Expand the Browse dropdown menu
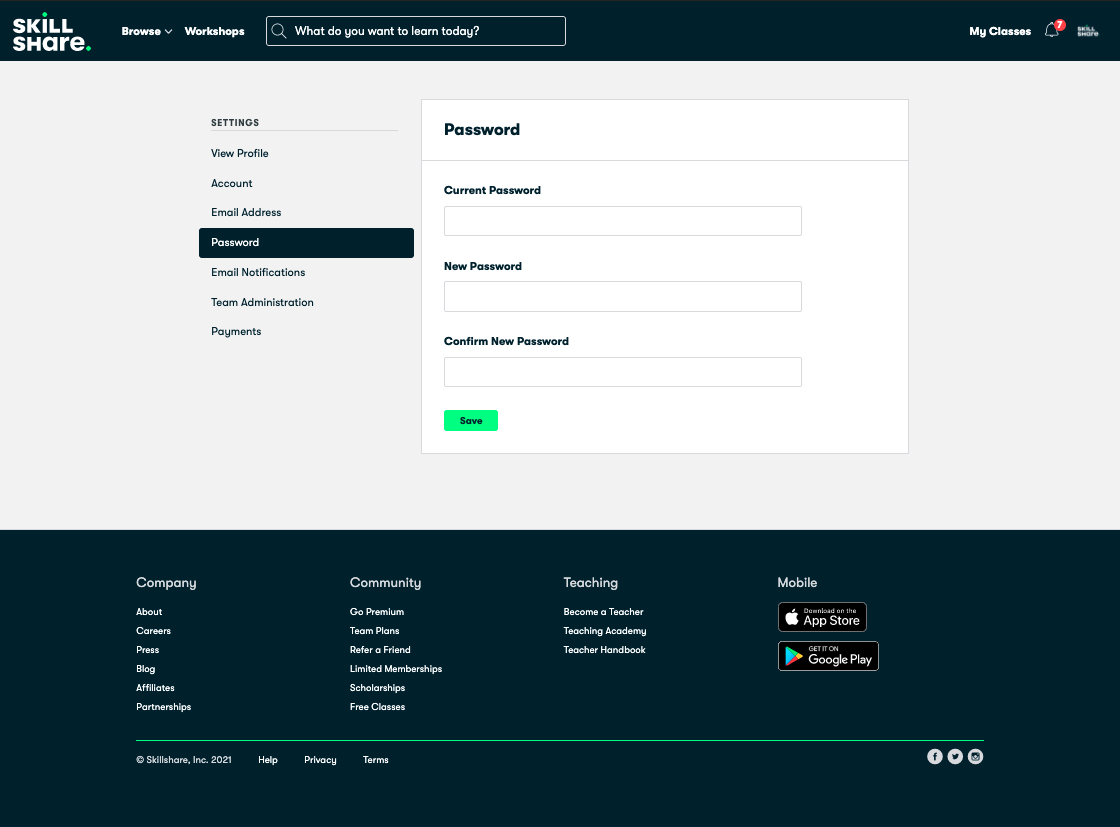This screenshot has height=827, width=1120. click(146, 31)
